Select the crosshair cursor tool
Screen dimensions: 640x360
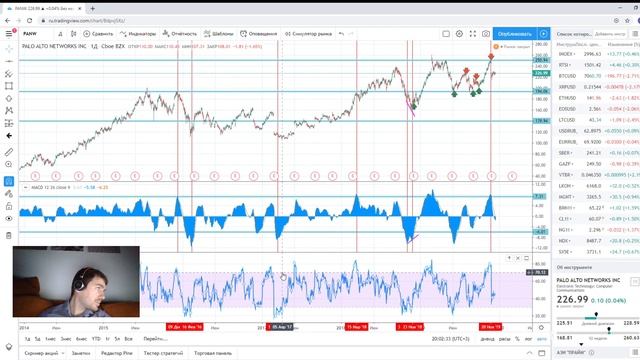click(x=9, y=49)
